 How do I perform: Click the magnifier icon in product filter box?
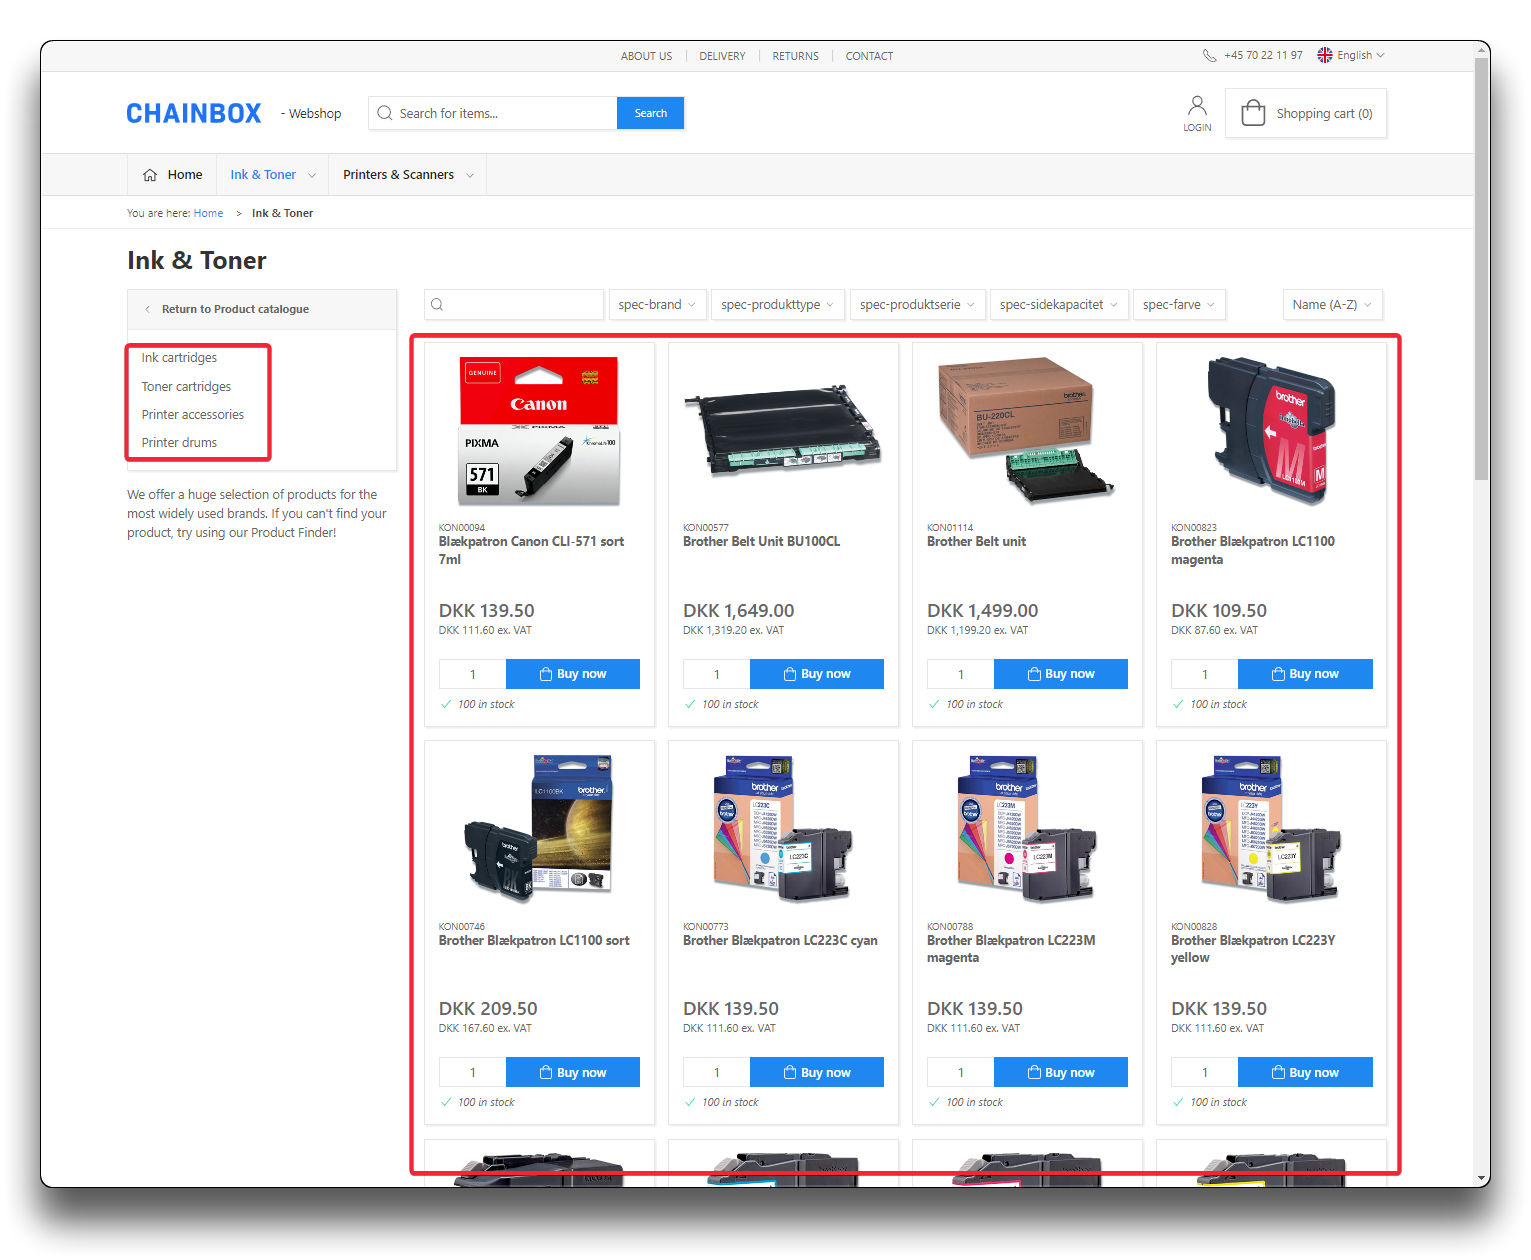[x=437, y=305]
